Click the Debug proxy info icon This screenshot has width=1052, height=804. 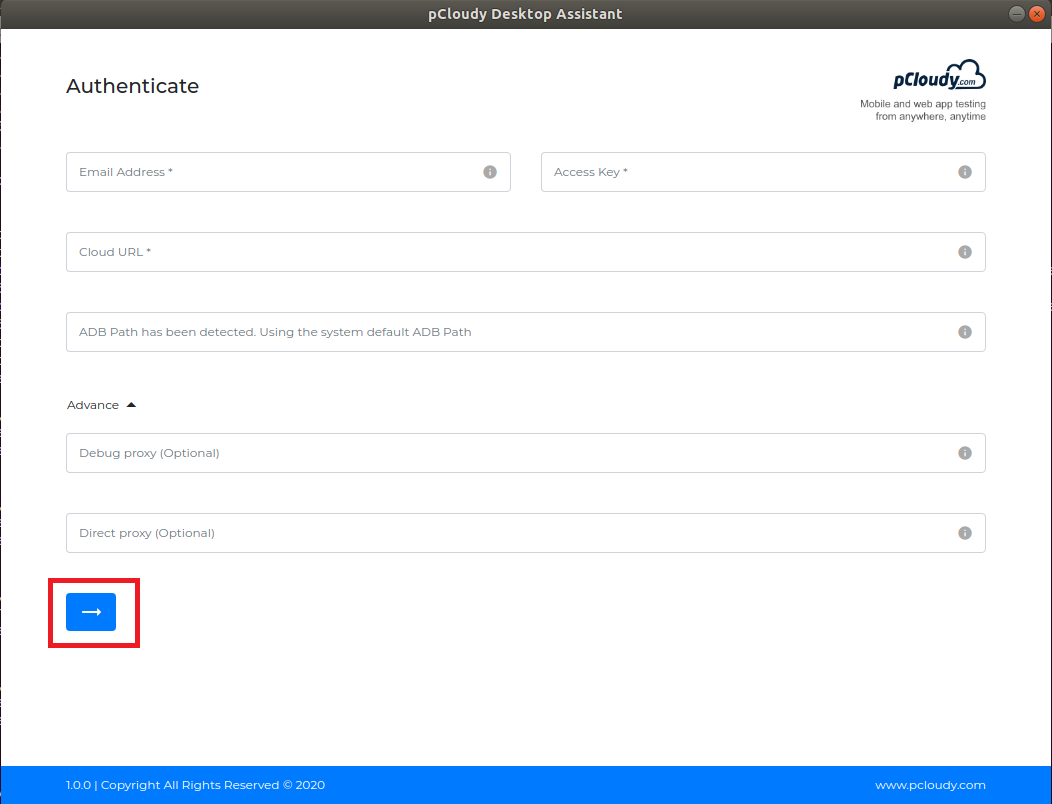pyautogui.click(x=965, y=453)
